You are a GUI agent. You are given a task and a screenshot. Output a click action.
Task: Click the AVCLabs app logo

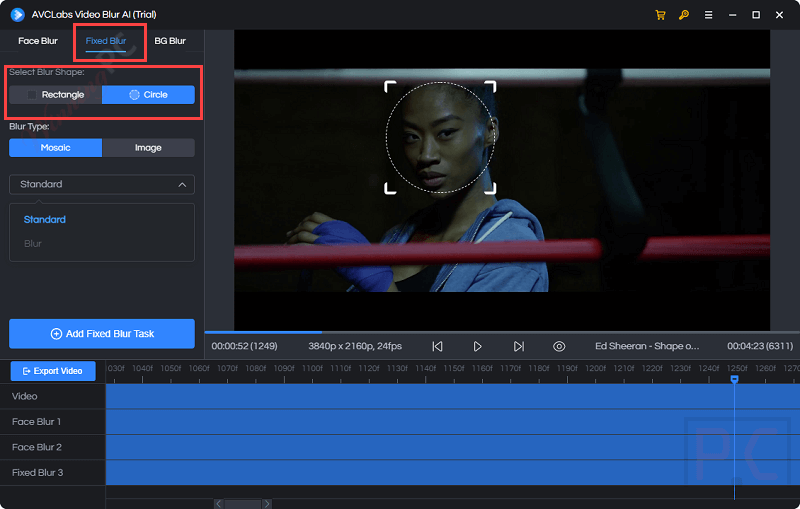[x=17, y=15]
